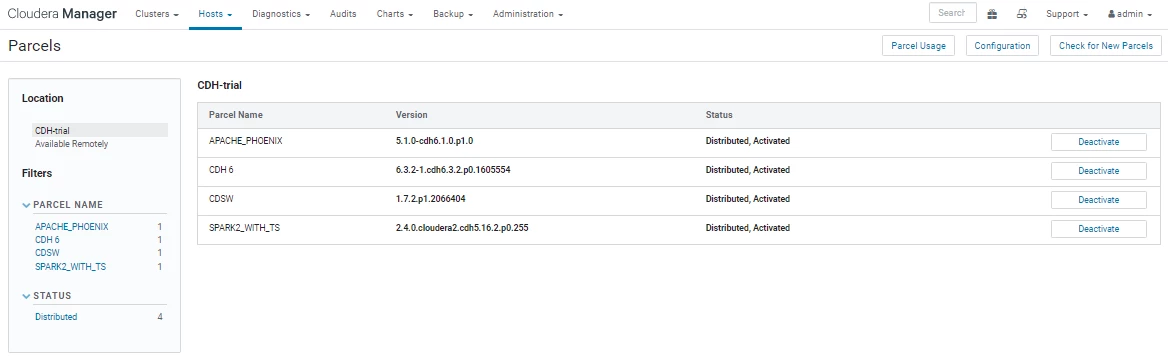Viewport: 1168px width, 363px height.
Task: Open the Support dropdown menu
Action: (1067, 14)
